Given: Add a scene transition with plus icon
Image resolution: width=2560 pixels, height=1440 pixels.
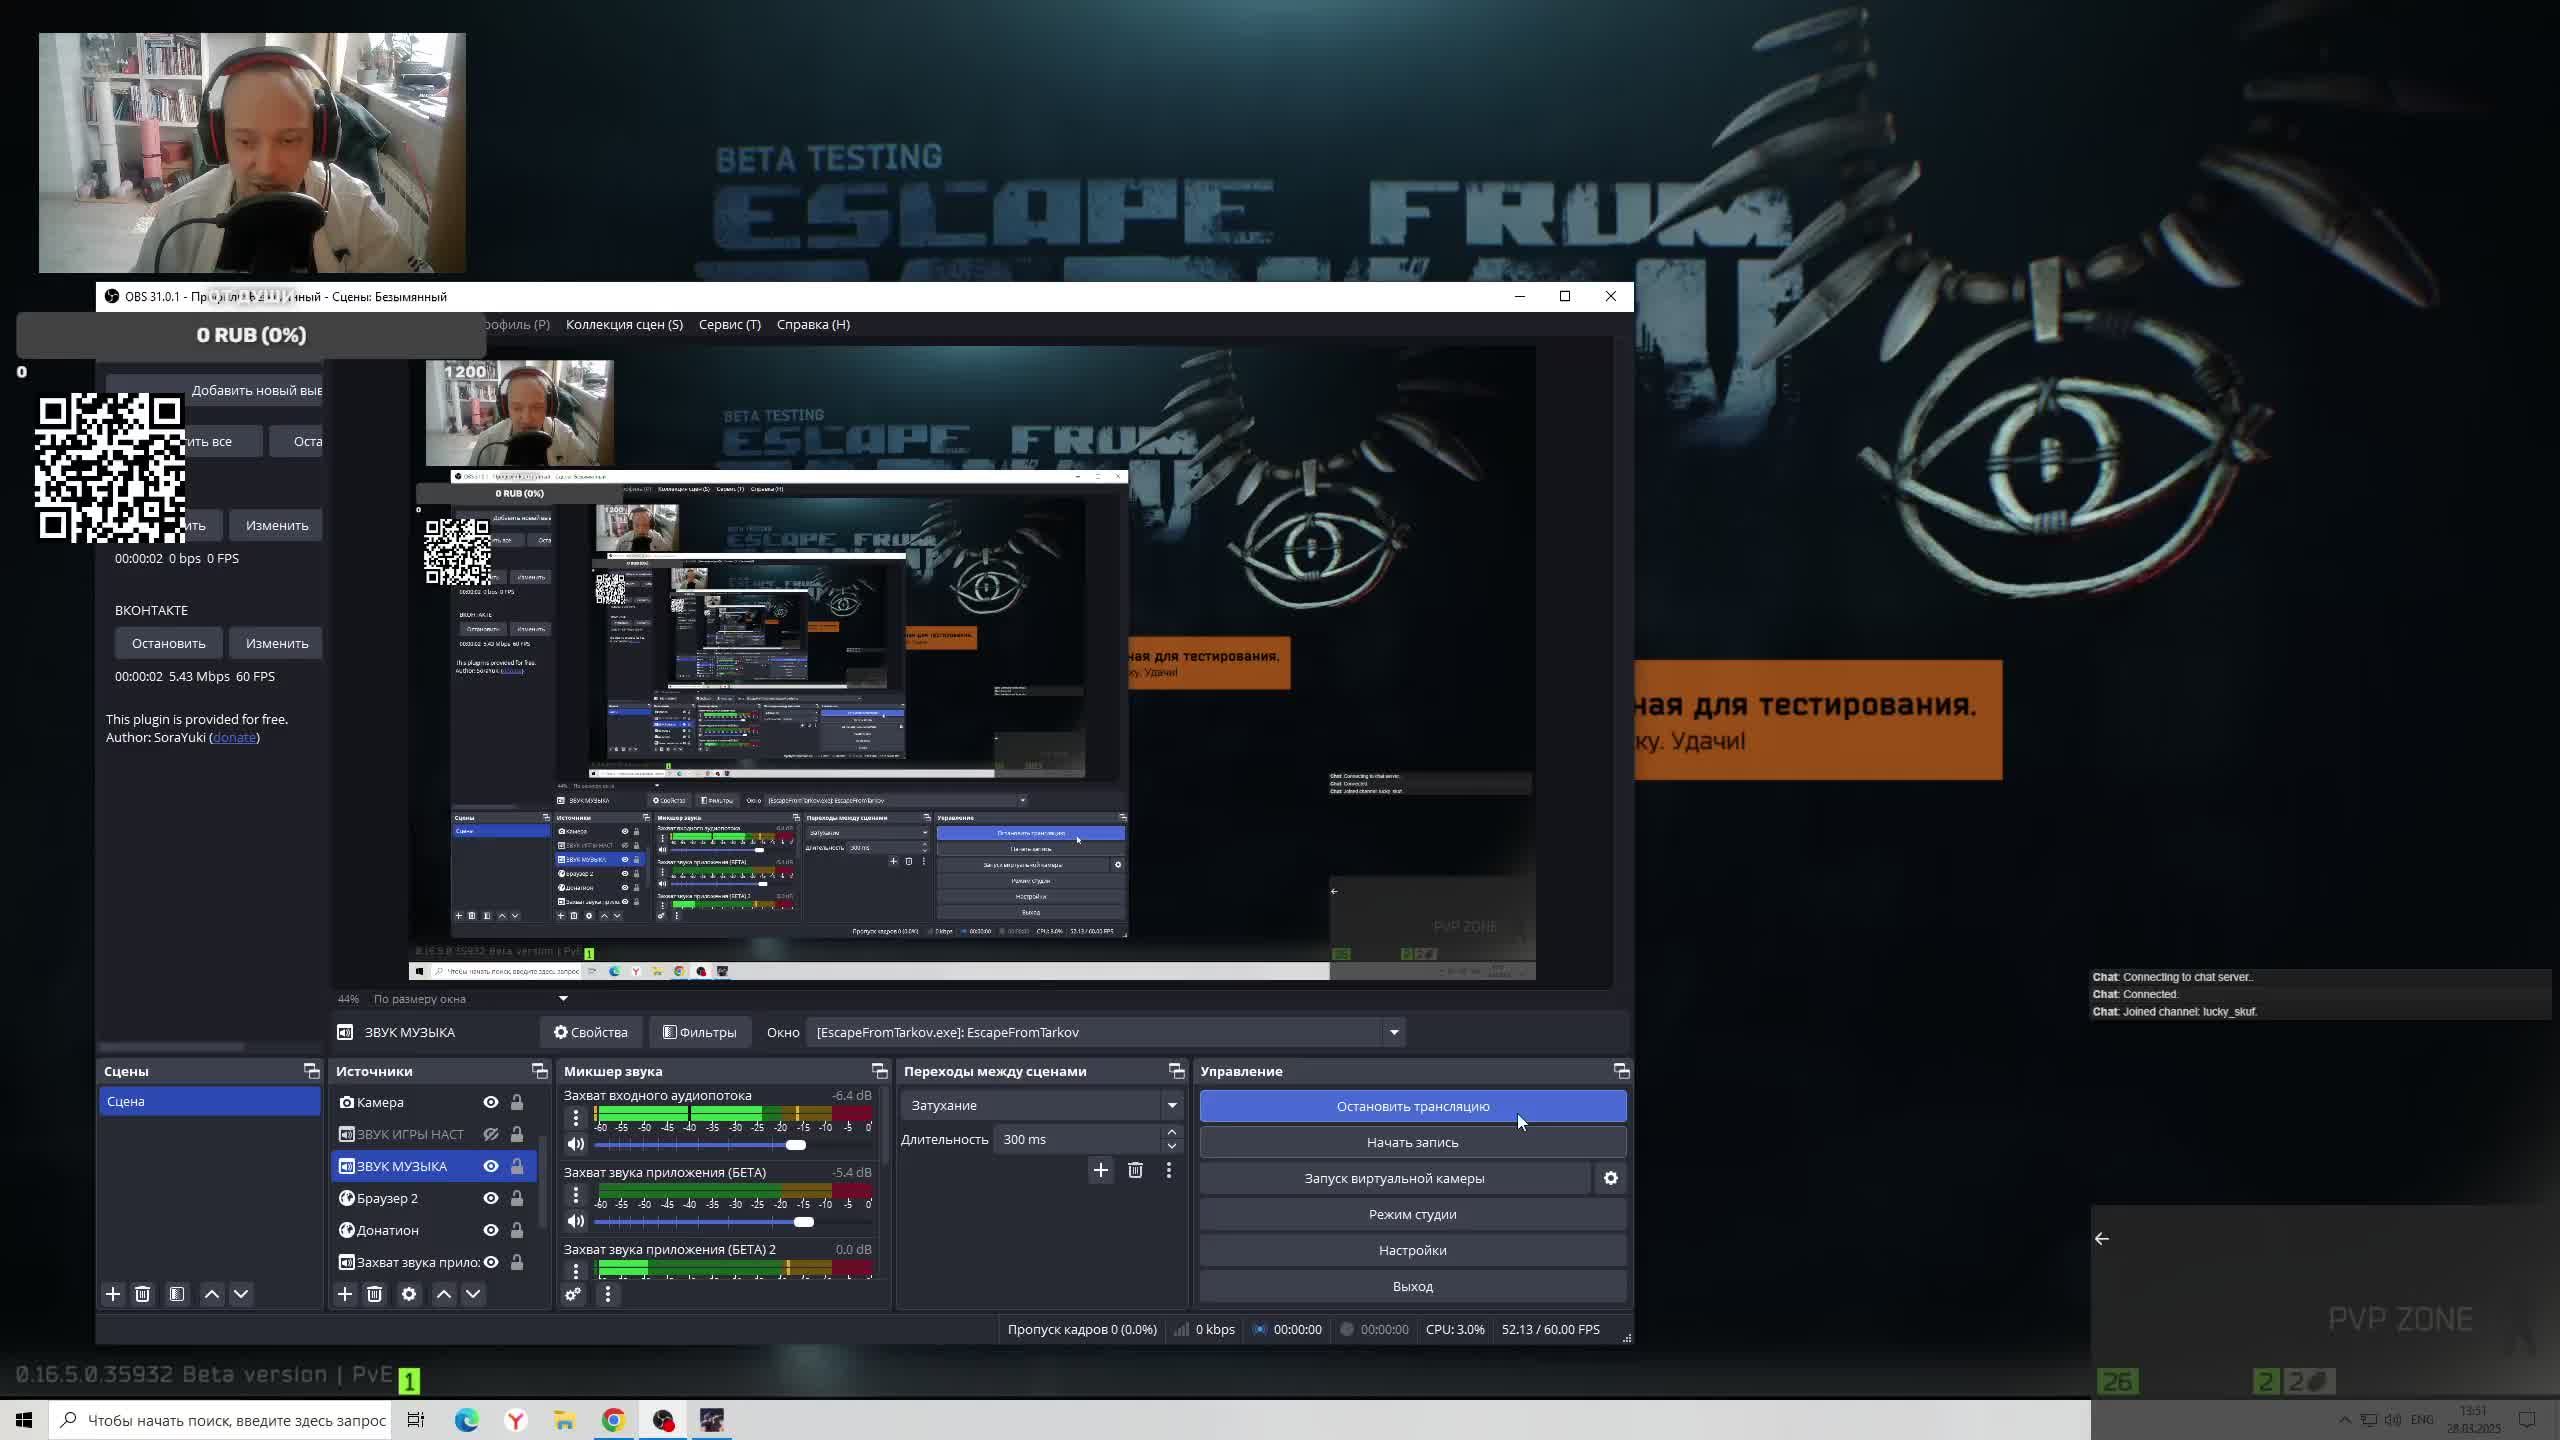Looking at the screenshot, I should 1101,1170.
